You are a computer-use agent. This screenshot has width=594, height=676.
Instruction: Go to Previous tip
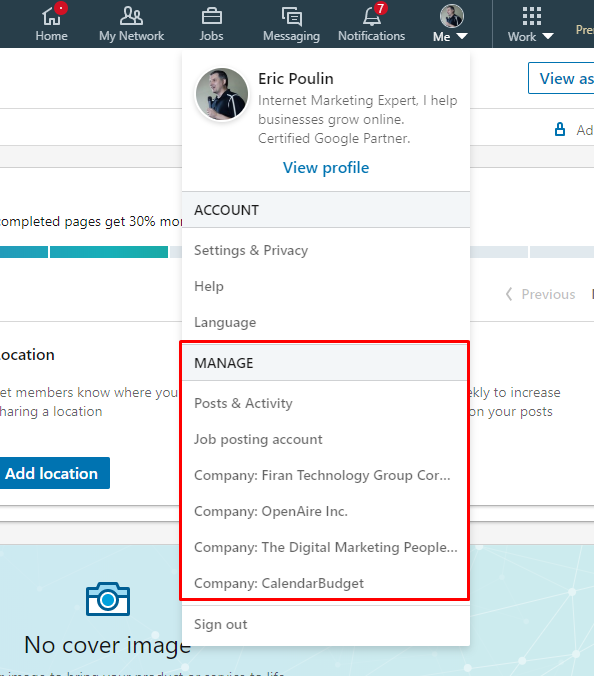541,294
